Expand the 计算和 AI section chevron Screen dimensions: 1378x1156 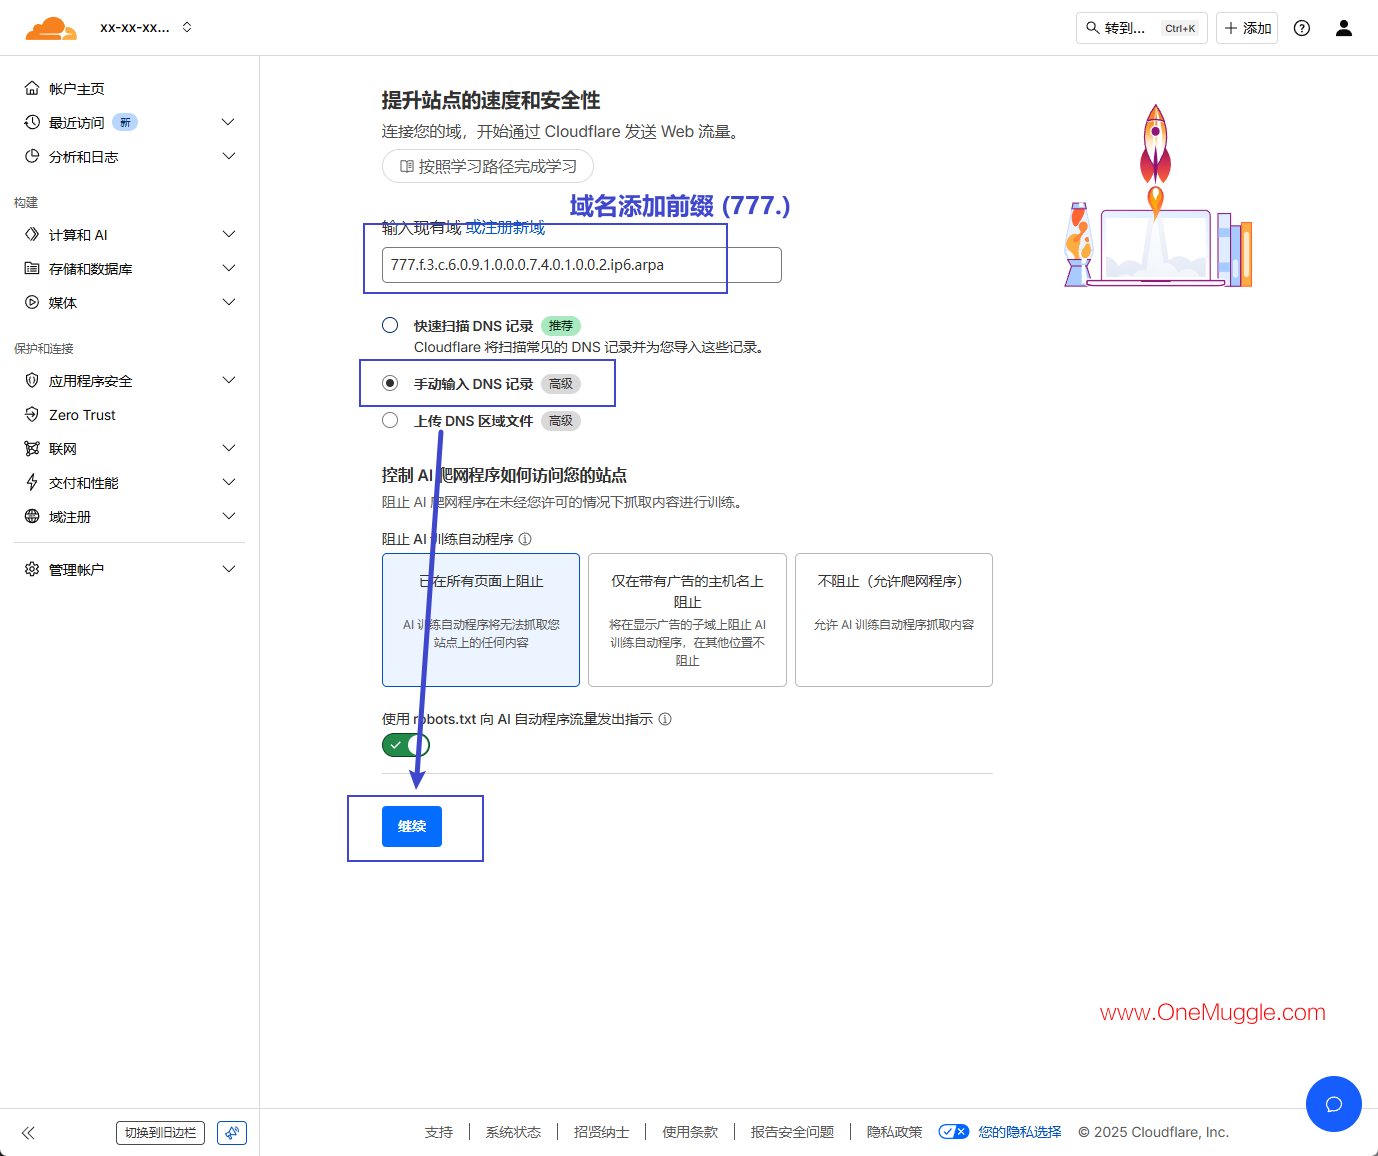click(228, 234)
